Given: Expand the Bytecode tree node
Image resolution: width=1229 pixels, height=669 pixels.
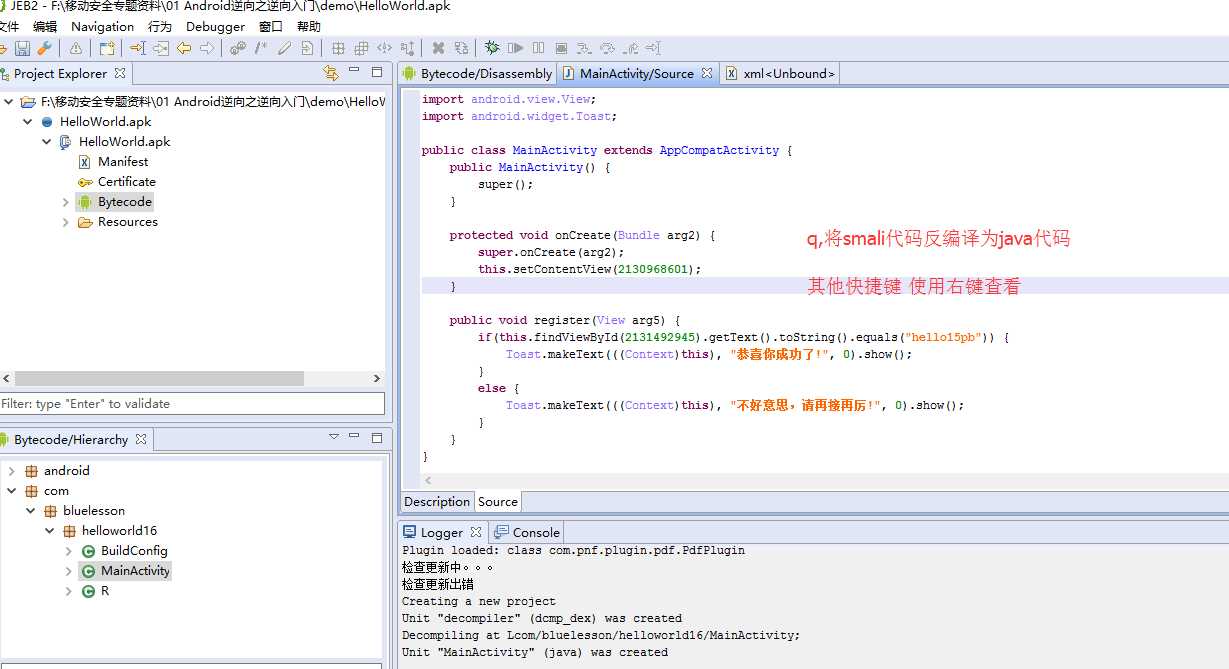Looking at the screenshot, I should click(66, 202).
